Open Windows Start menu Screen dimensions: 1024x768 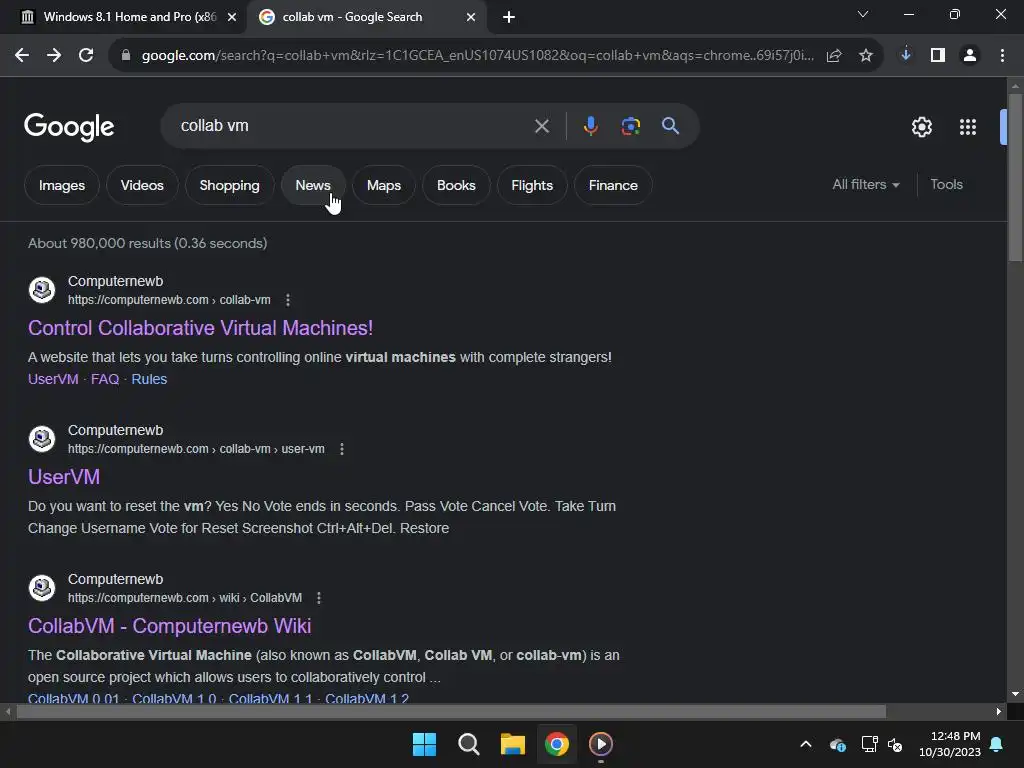click(424, 744)
